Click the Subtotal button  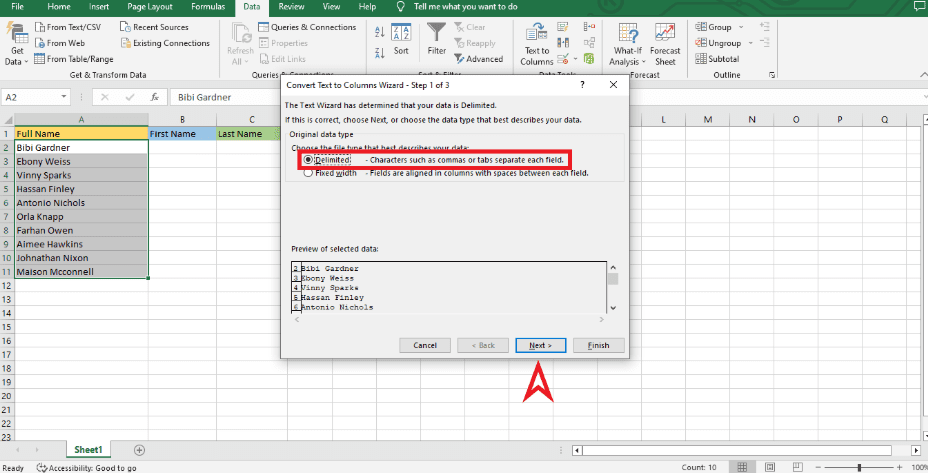(717, 59)
